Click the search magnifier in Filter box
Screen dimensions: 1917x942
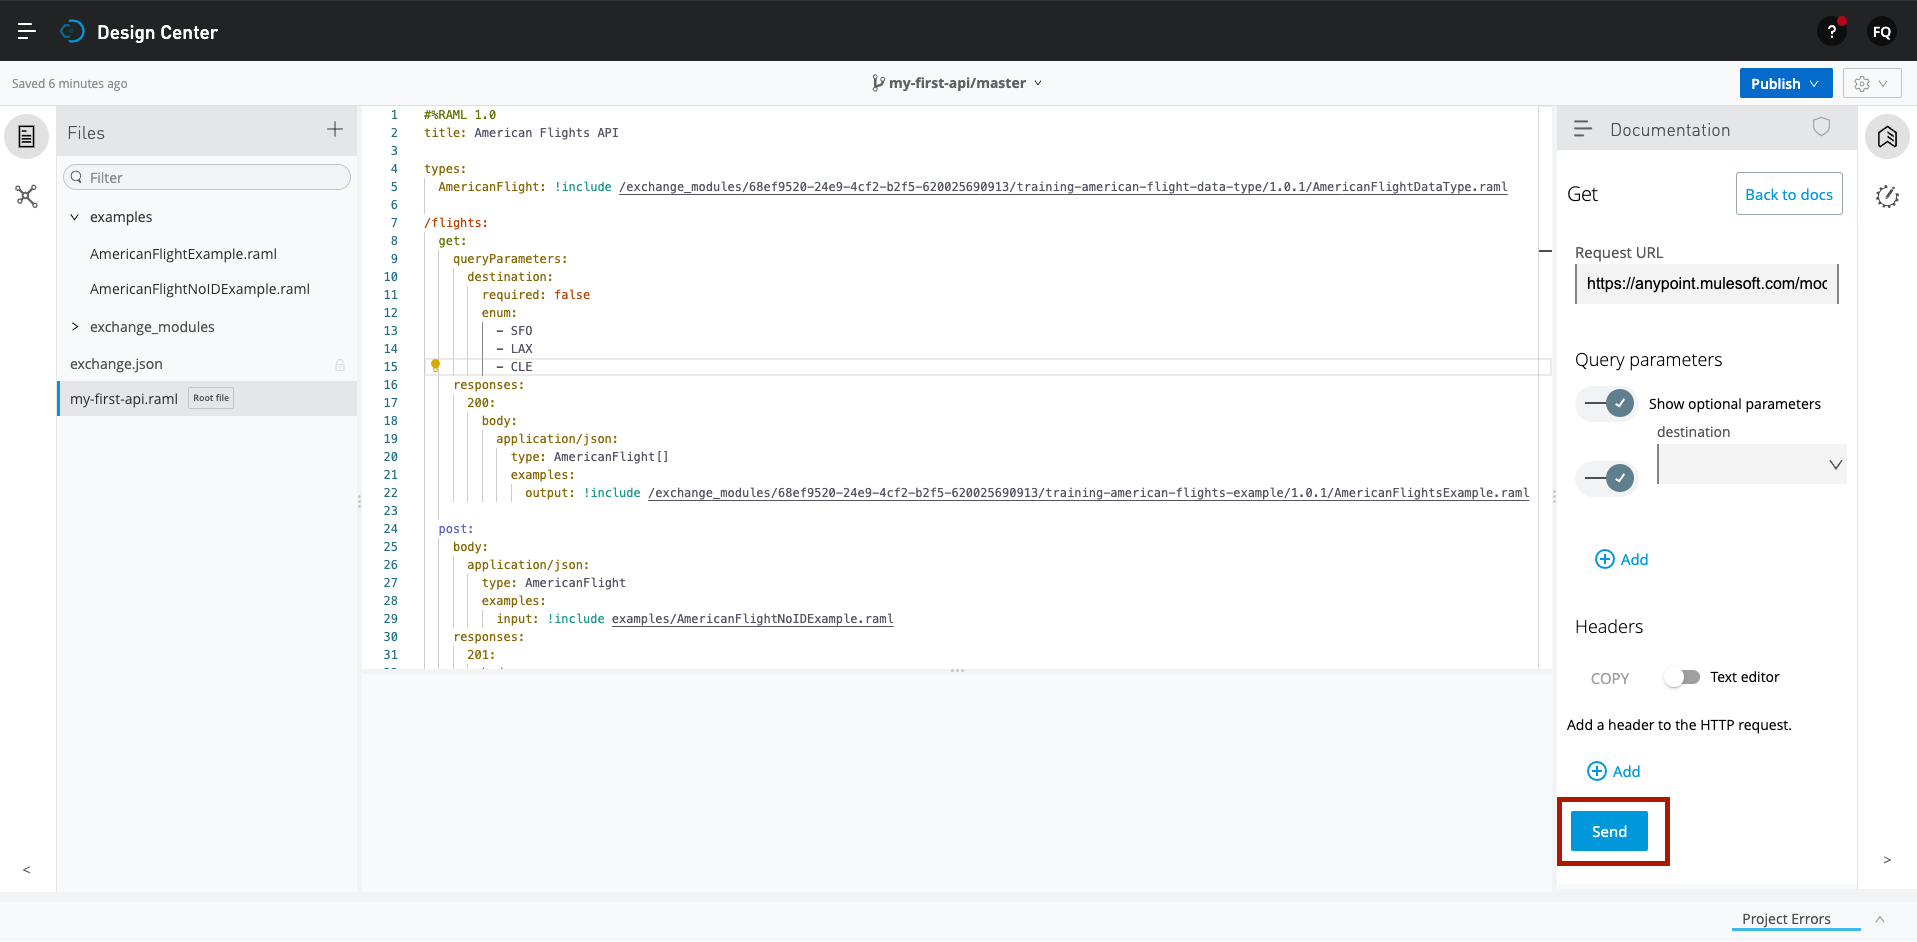coord(76,177)
